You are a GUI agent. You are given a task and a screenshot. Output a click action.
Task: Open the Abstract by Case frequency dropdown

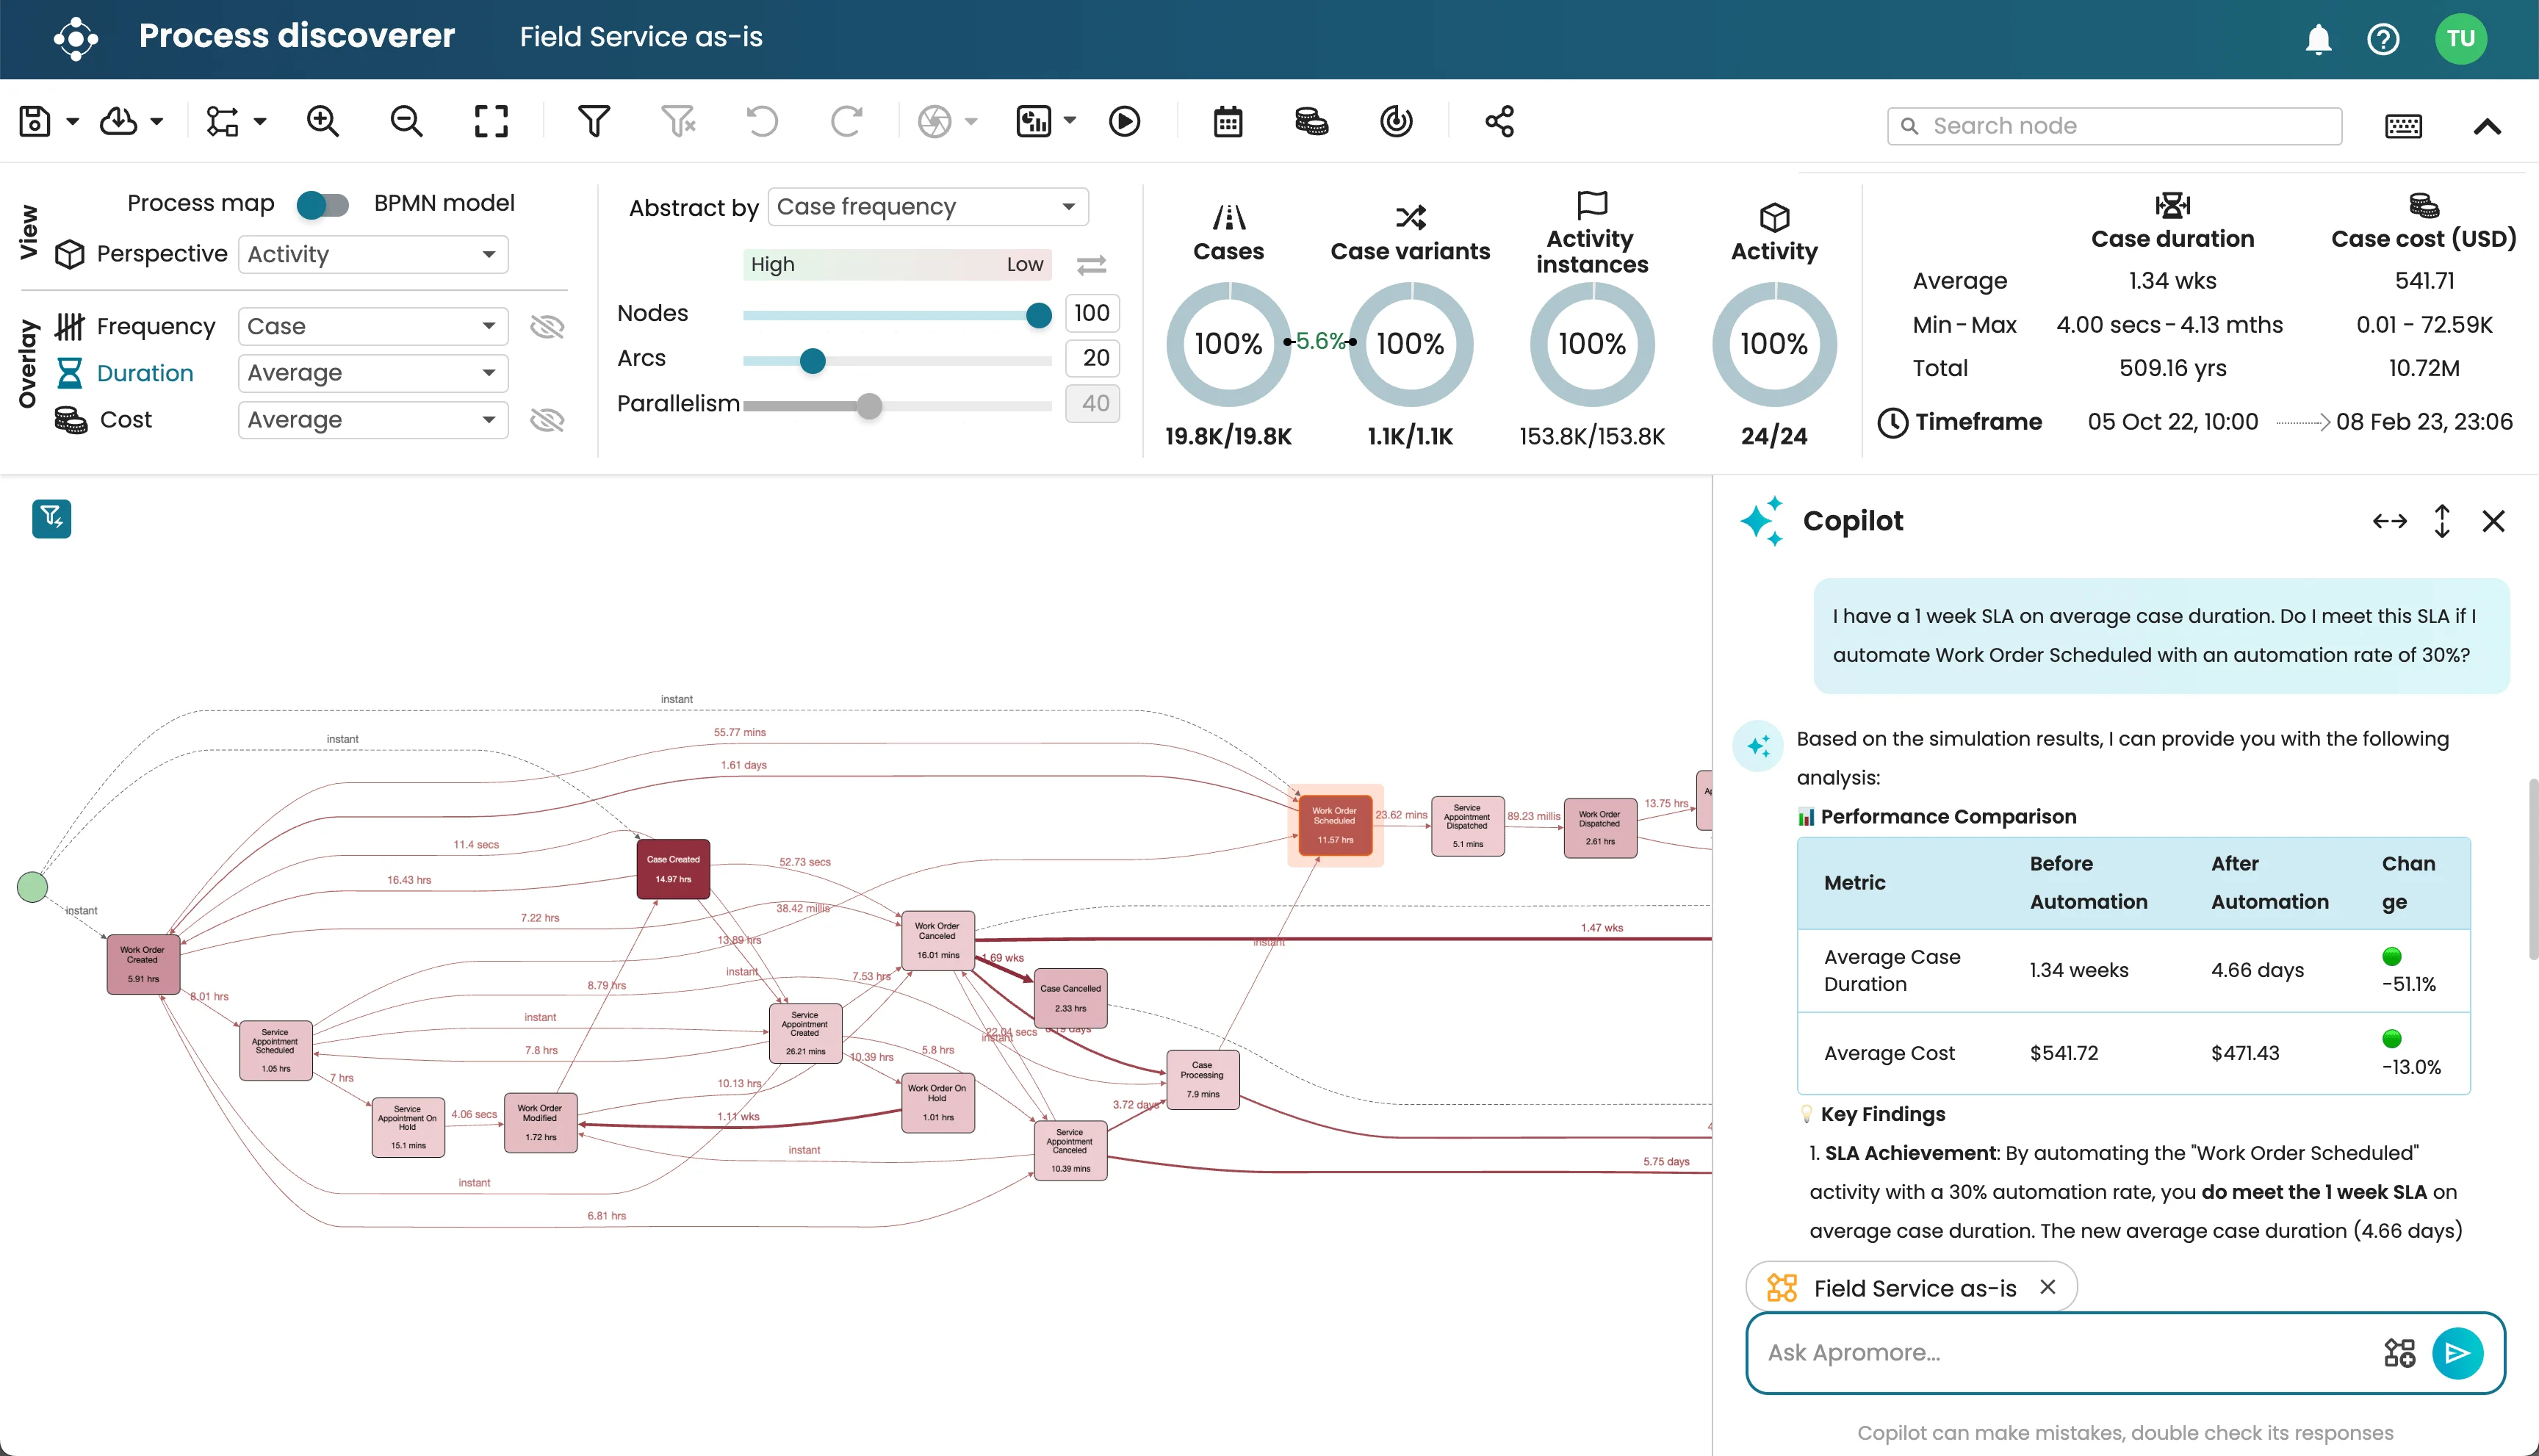click(926, 206)
